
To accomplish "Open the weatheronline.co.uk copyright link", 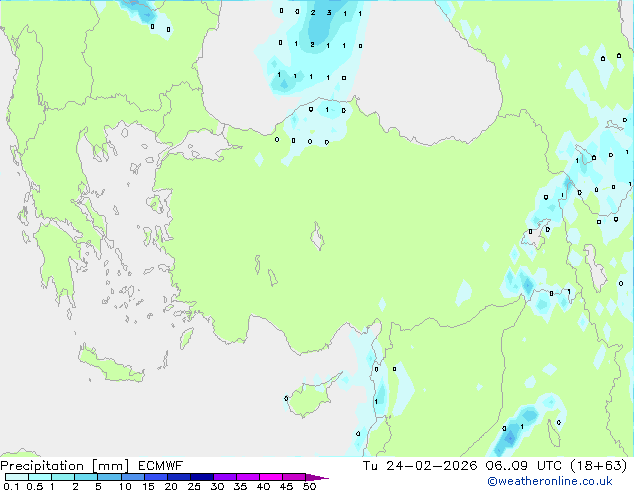I will [x=549, y=481].
